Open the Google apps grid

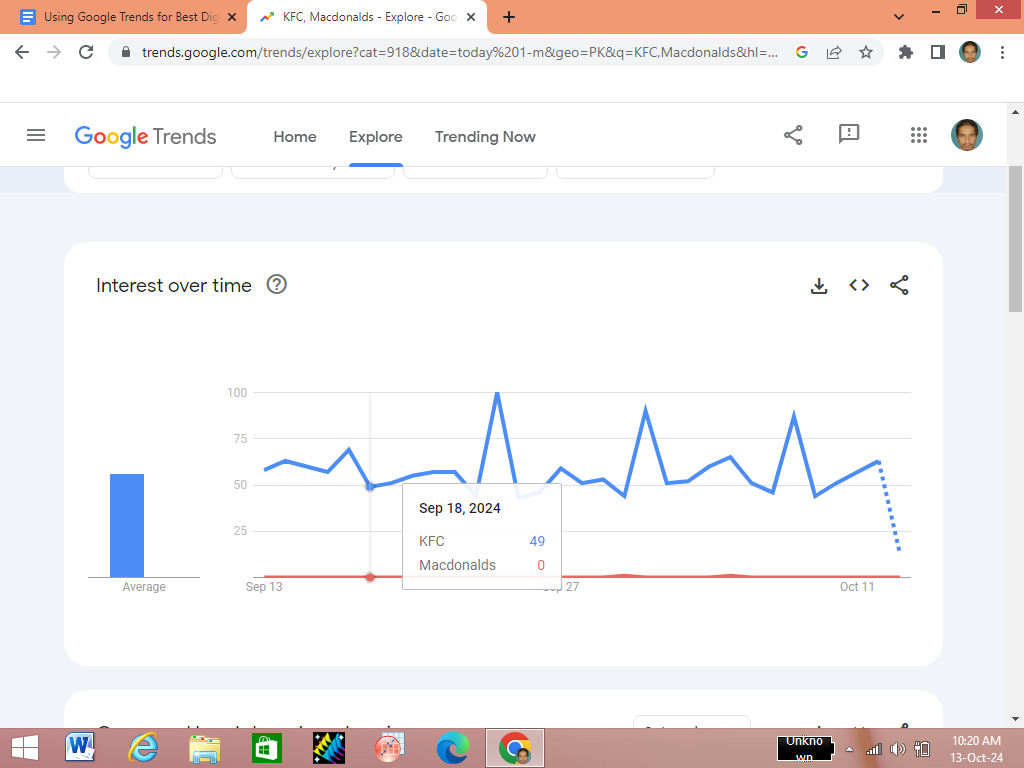[x=919, y=135]
